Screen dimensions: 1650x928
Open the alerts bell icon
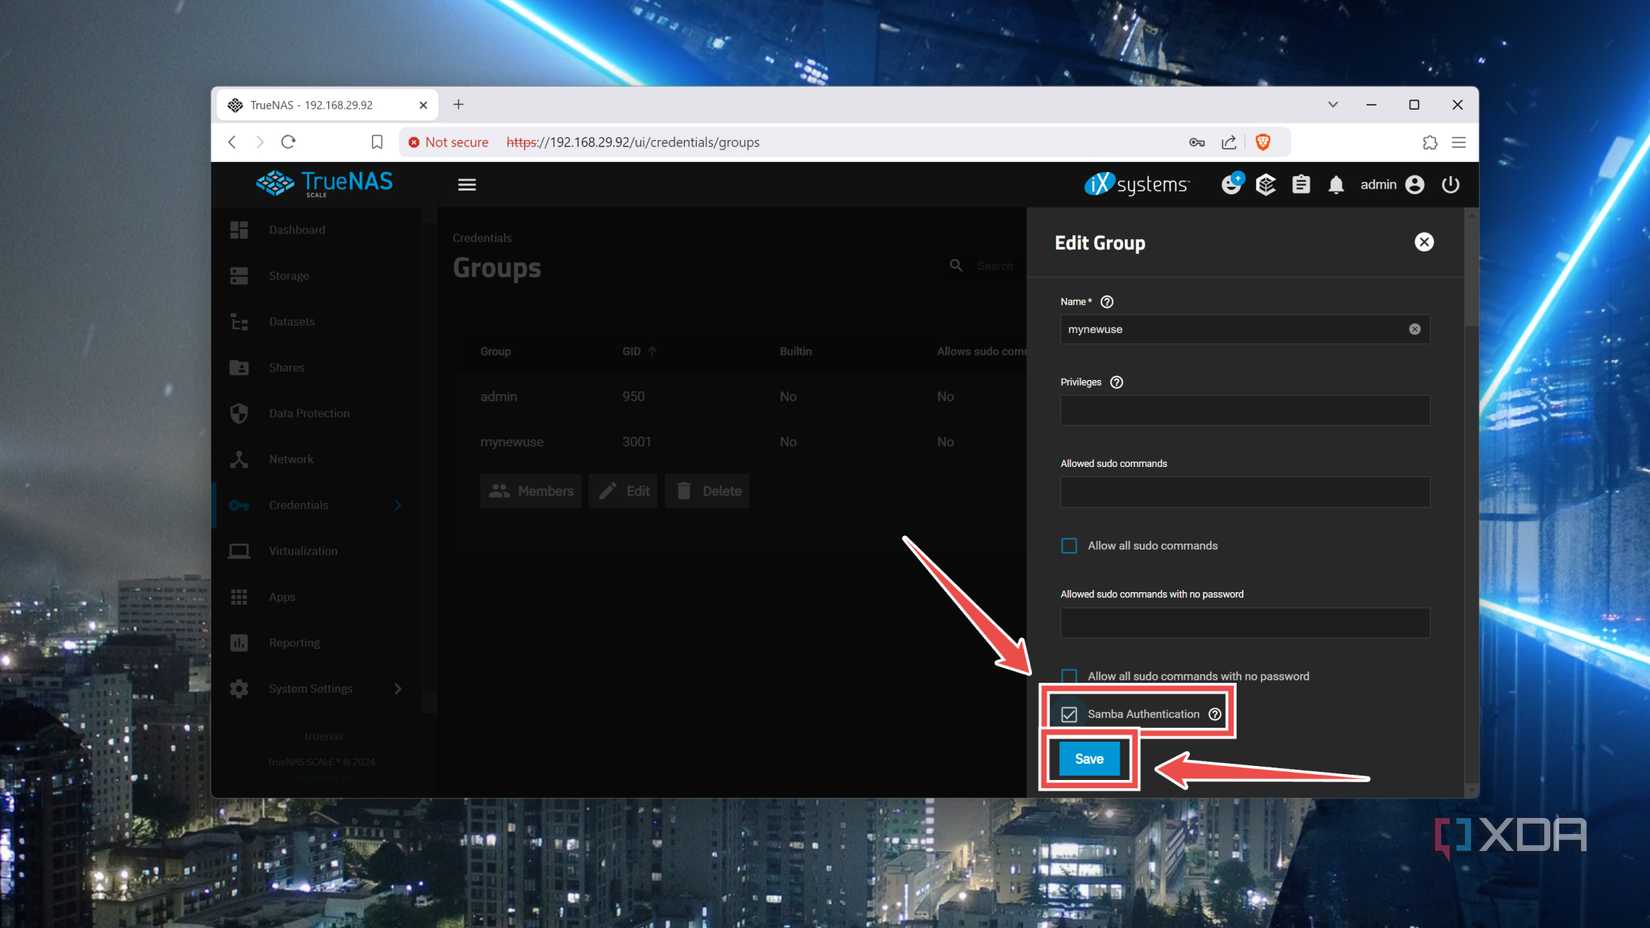1336,185
